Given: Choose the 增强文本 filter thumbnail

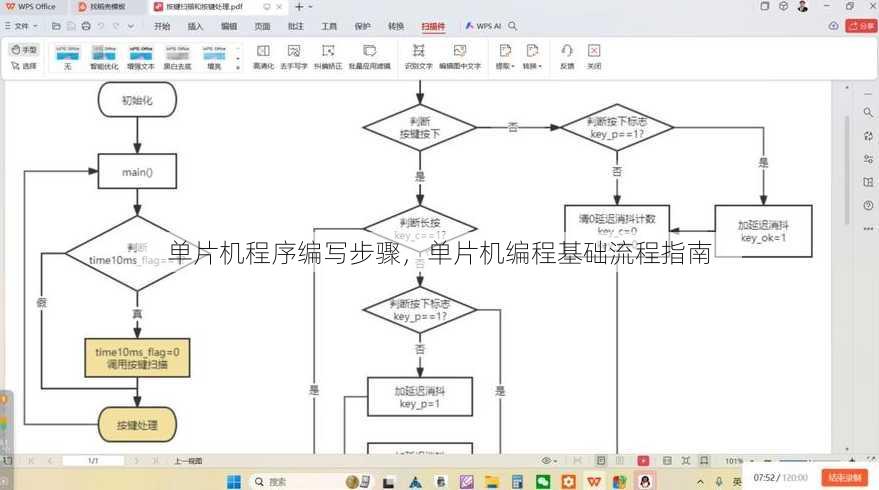Looking at the screenshot, I should coord(141,57).
